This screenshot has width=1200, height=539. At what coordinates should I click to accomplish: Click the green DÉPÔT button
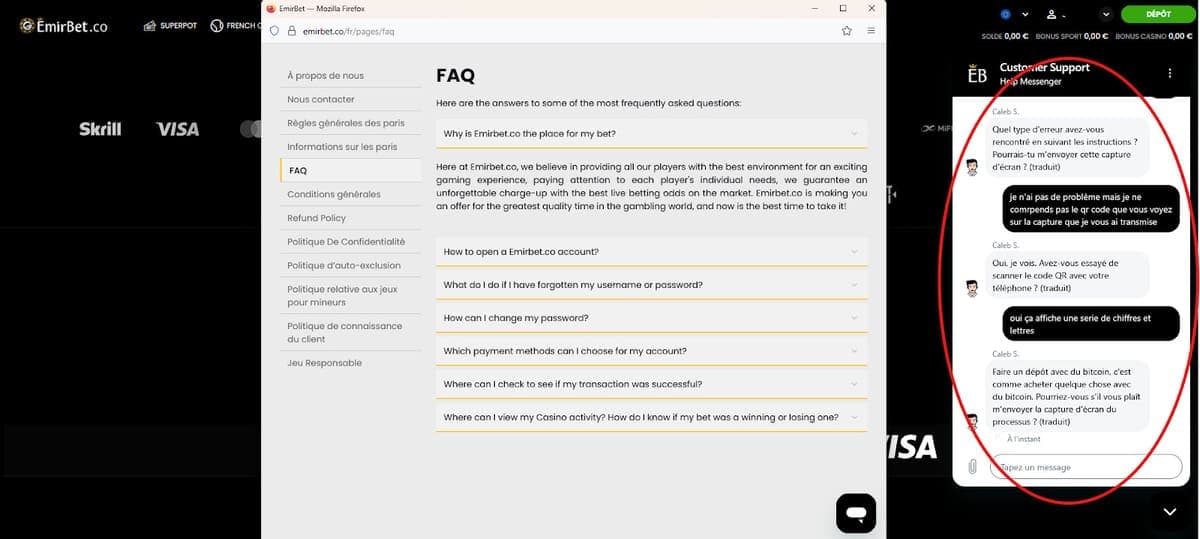tap(1157, 14)
